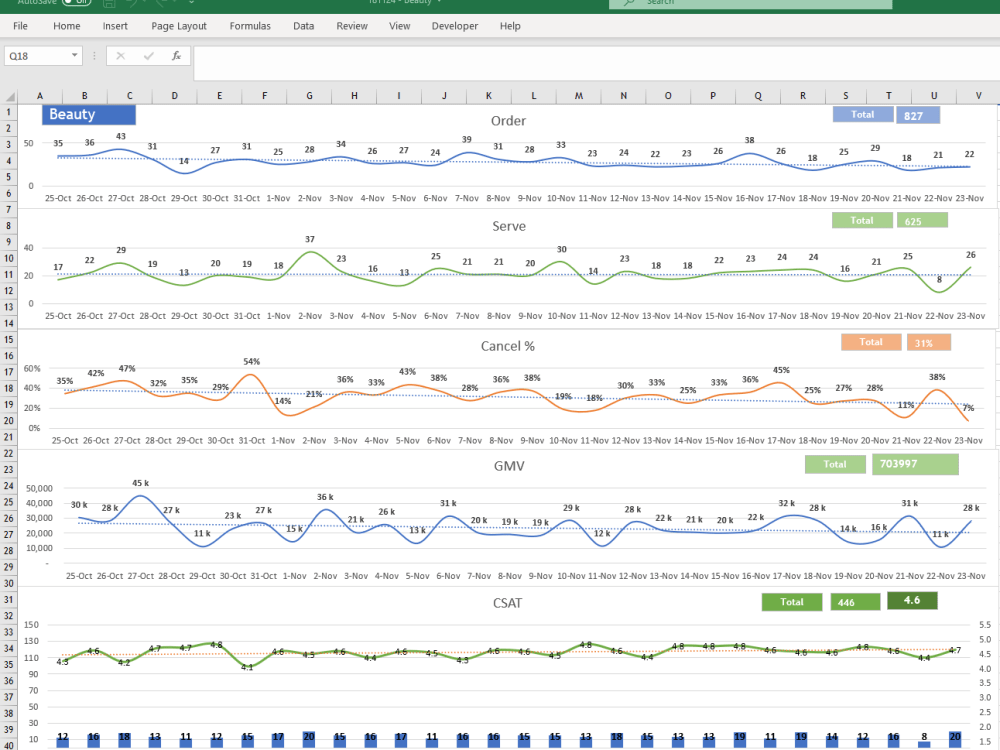
Task: Select the cell showing 827 total orders
Action: pyautogui.click(x=918, y=114)
